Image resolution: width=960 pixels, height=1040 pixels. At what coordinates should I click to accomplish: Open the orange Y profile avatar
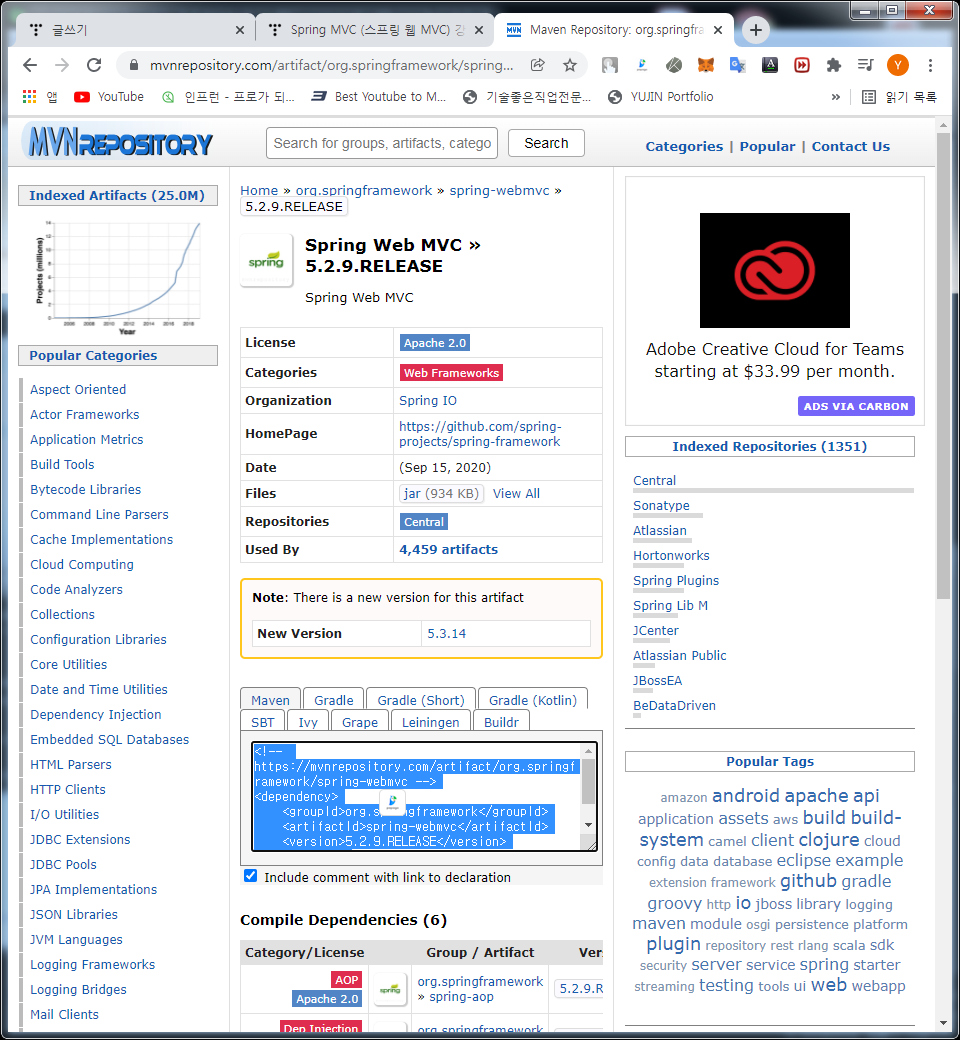(x=898, y=65)
